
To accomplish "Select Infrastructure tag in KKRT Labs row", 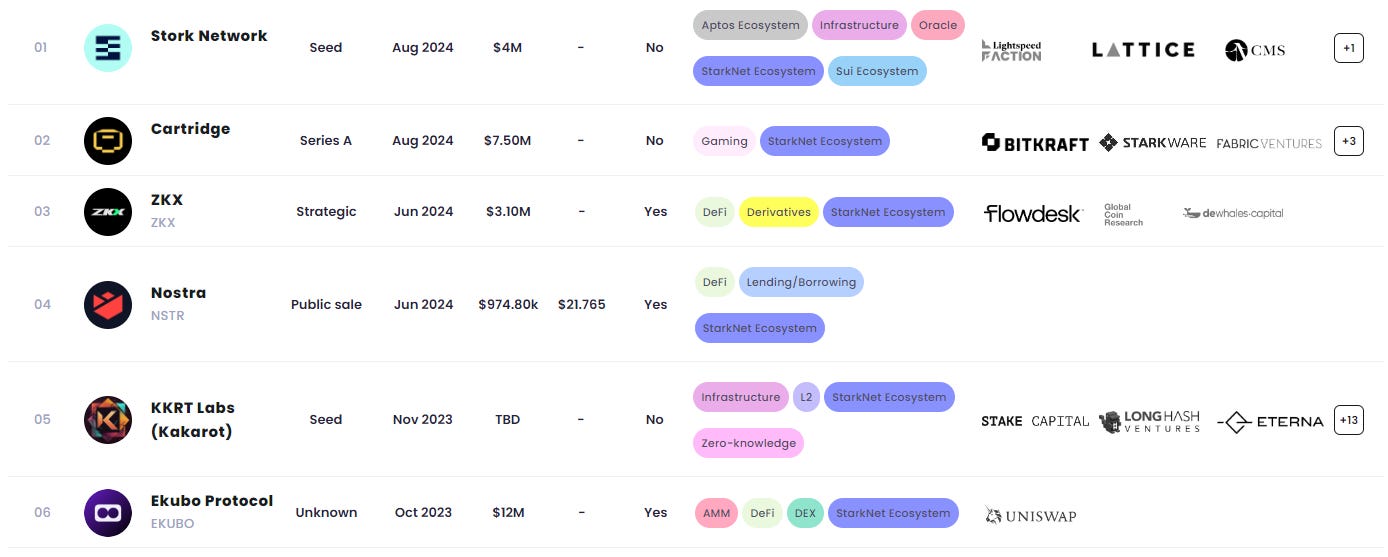I will point(740,397).
